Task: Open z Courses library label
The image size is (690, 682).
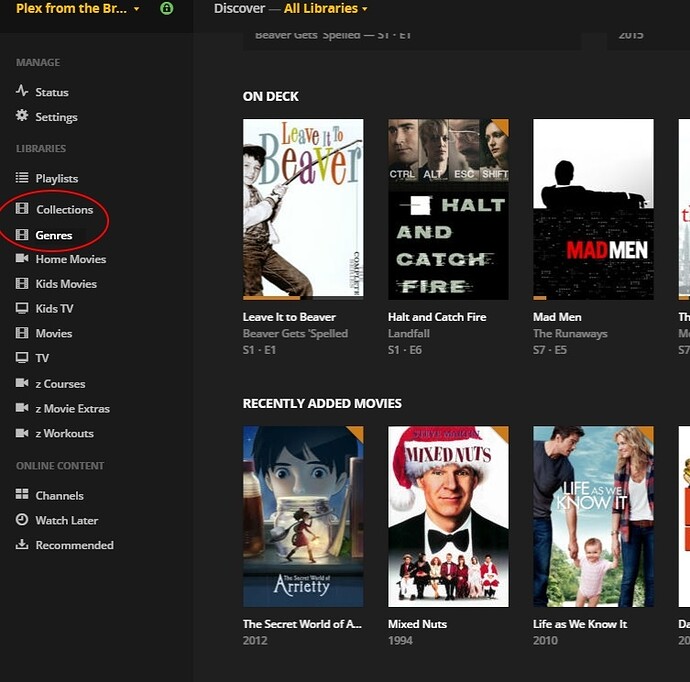Action: pyautogui.click(x=60, y=384)
